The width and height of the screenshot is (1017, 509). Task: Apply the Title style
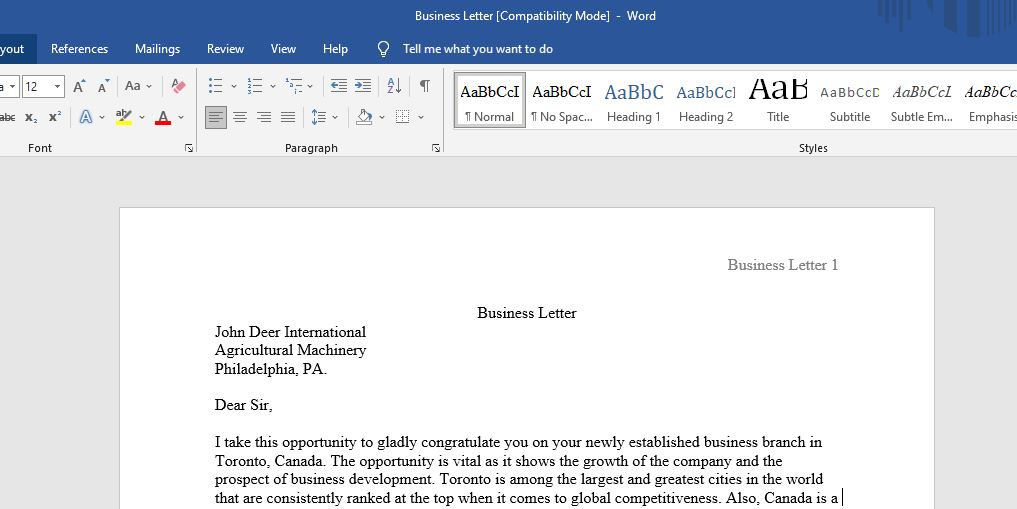pos(778,101)
